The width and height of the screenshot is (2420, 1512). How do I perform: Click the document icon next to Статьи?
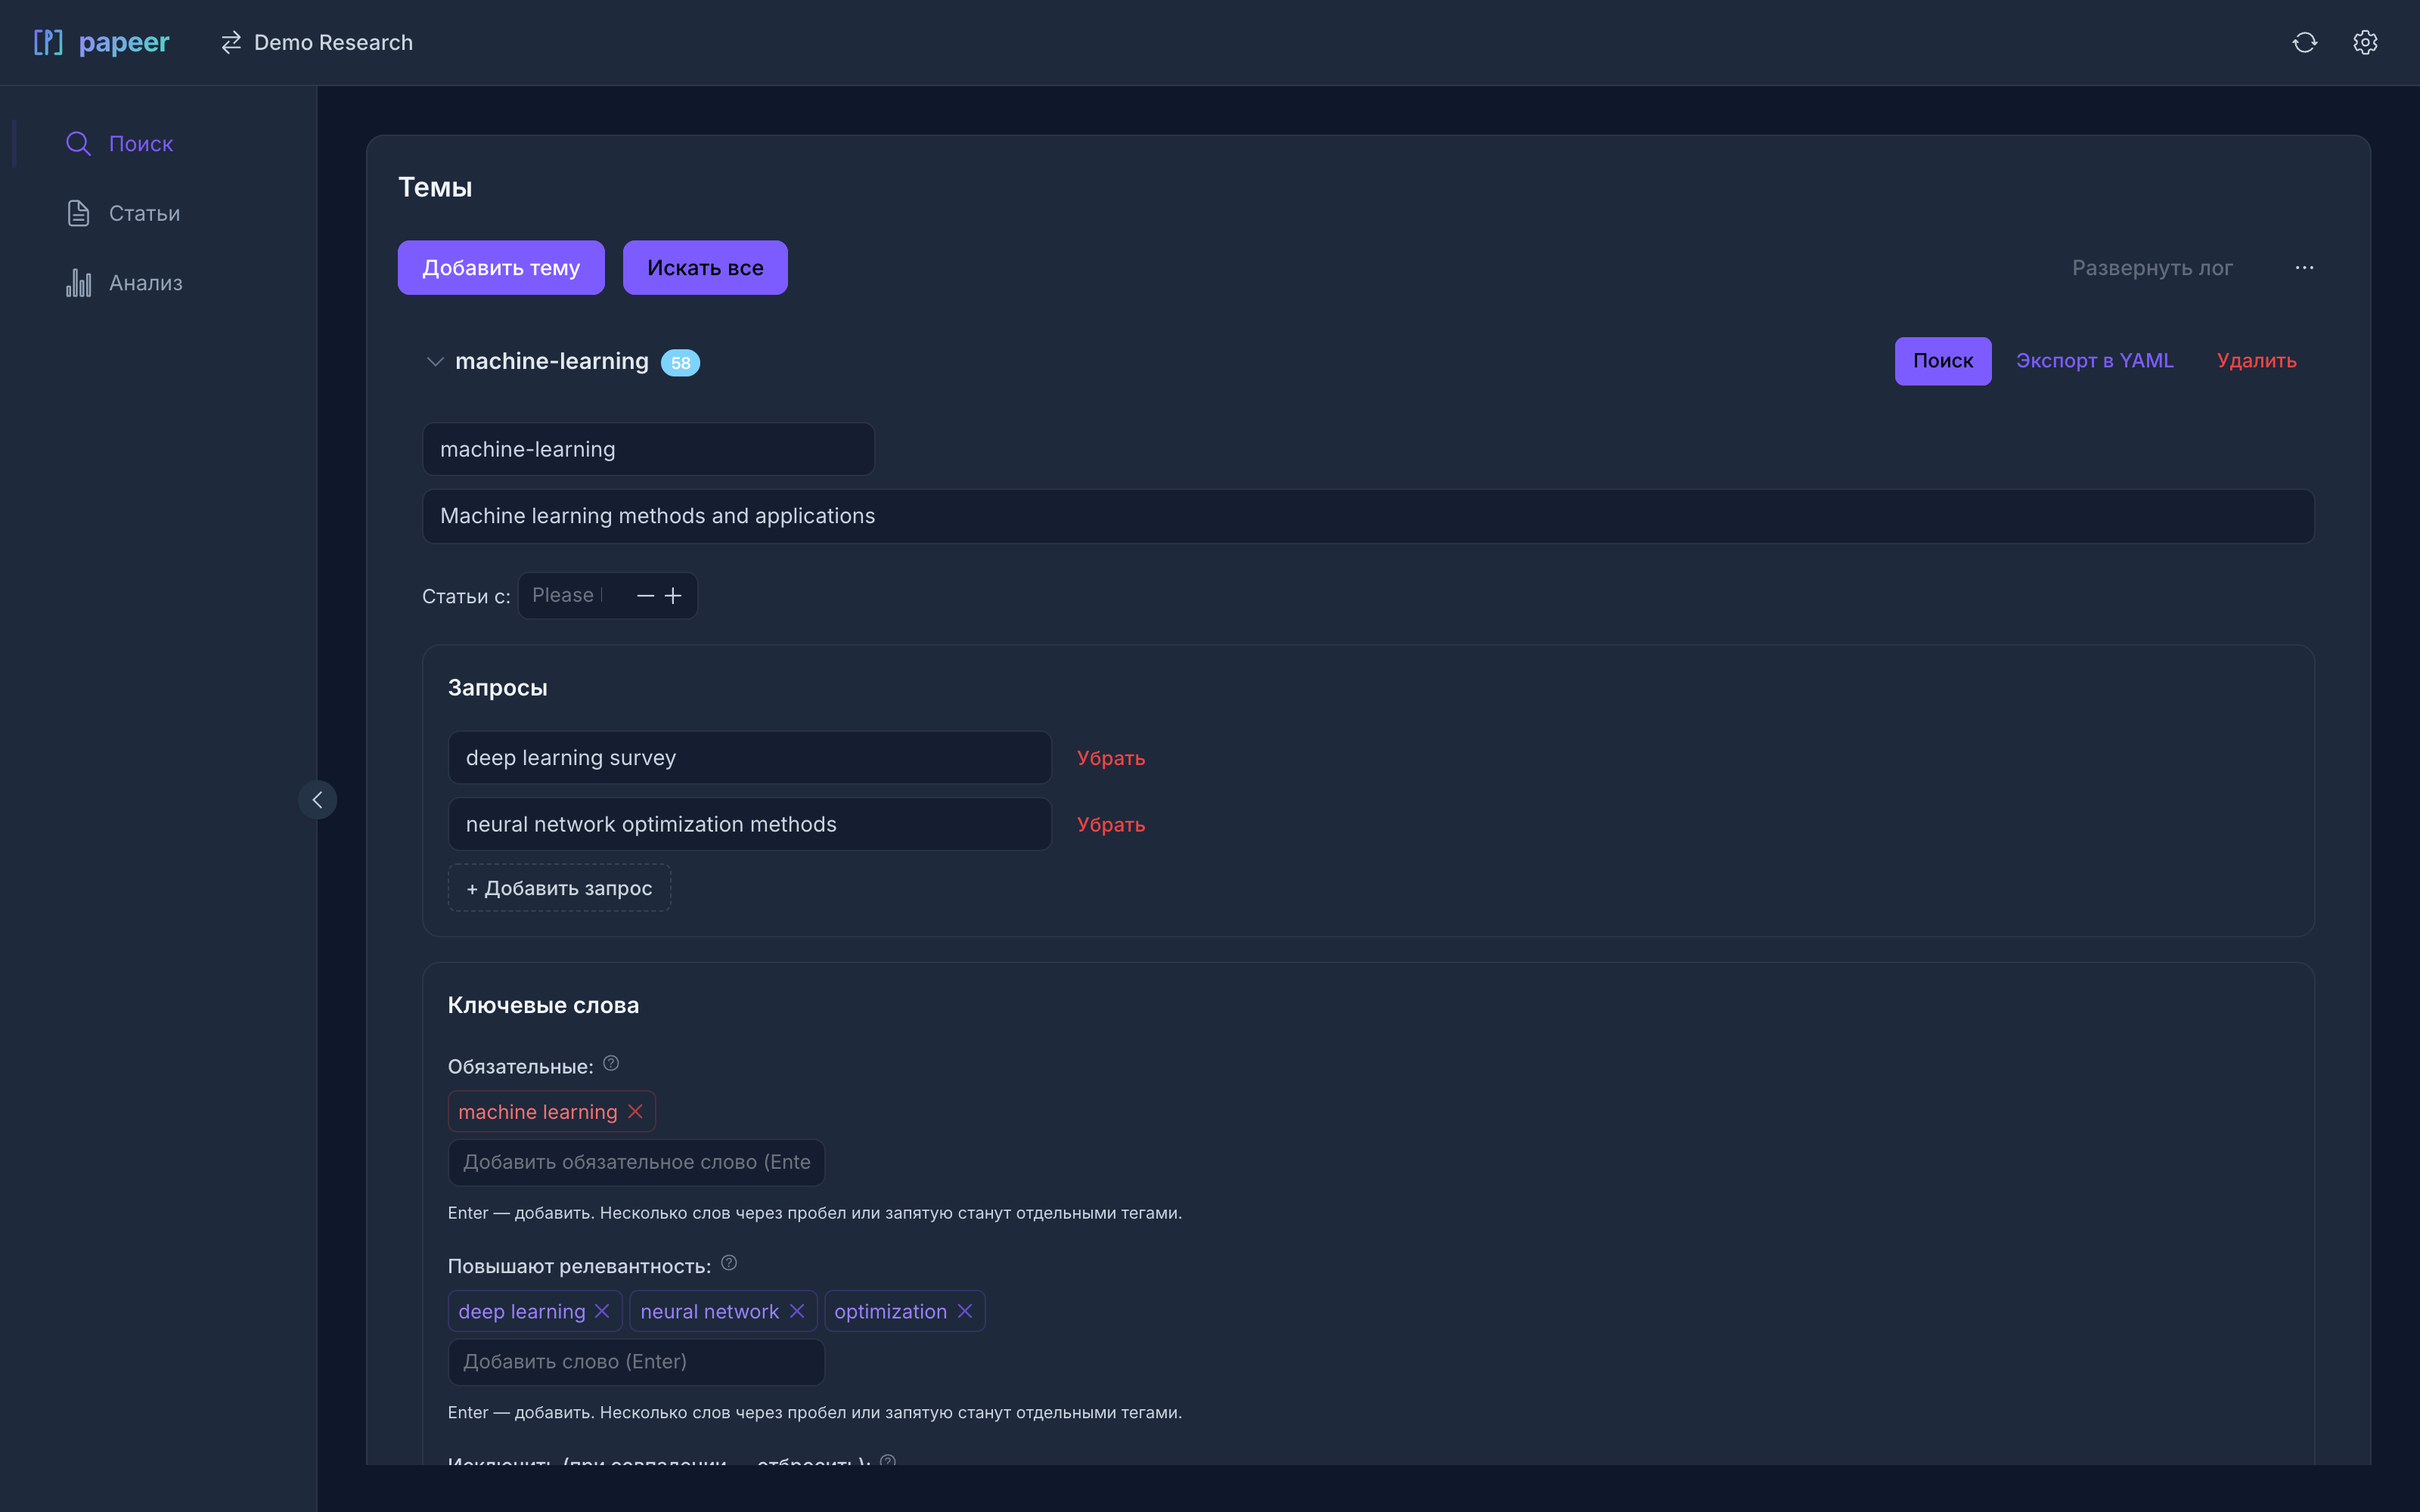click(x=78, y=213)
